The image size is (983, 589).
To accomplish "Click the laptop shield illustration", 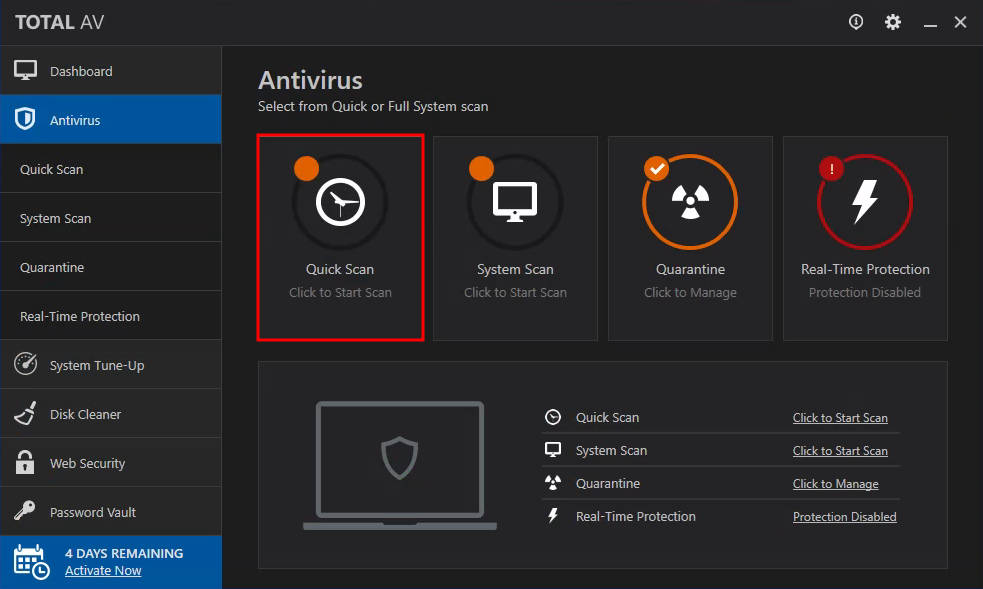I will 400,466.
